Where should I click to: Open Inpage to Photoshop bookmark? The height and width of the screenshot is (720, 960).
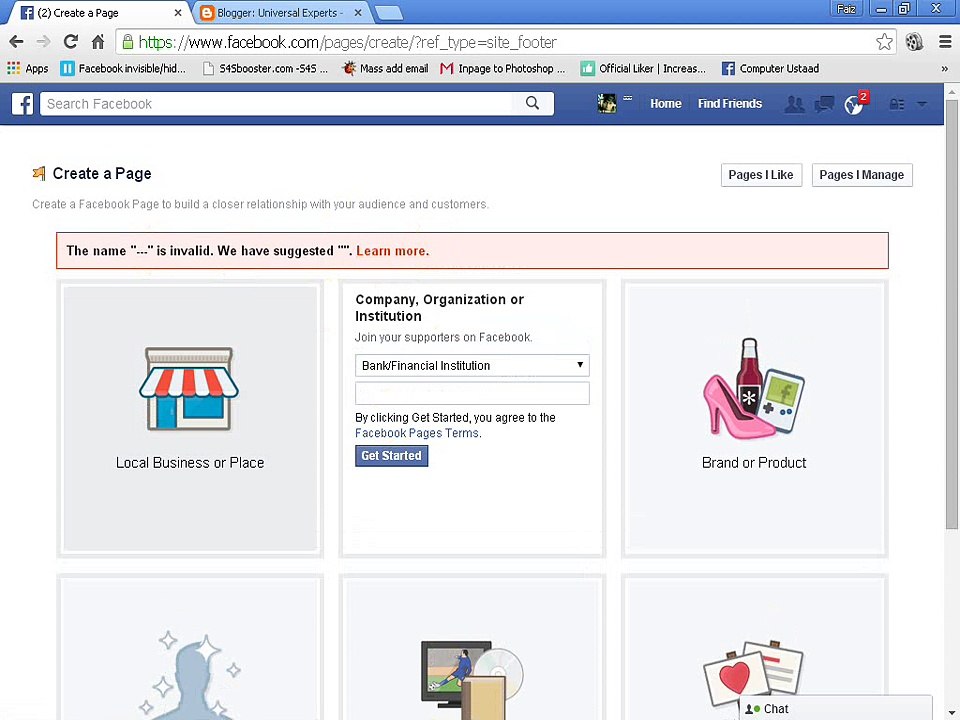coord(503,69)
